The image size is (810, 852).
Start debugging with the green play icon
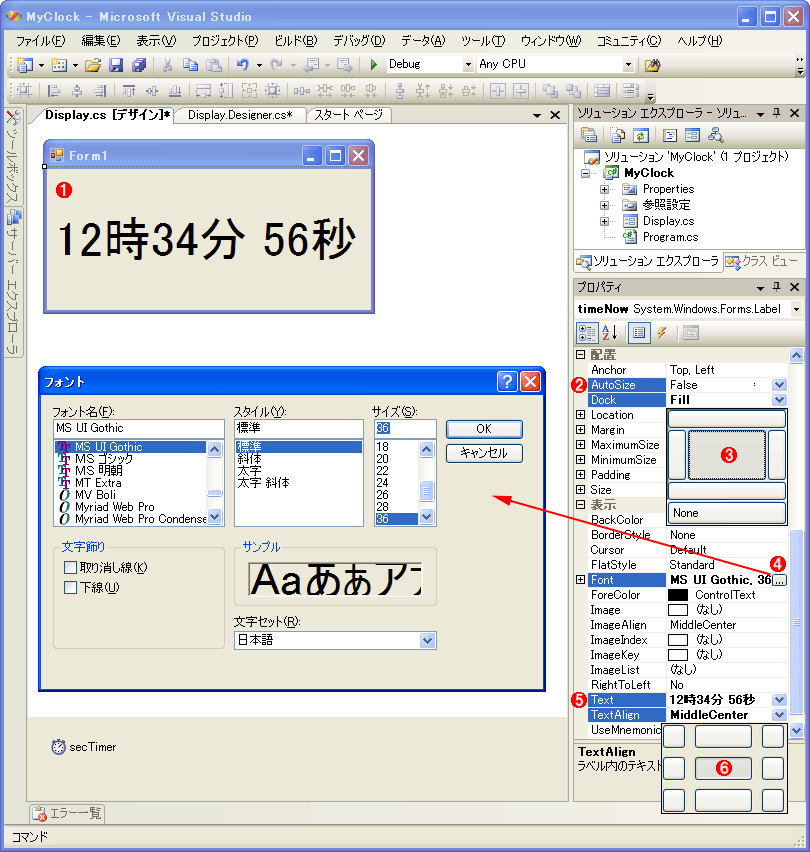click(373, 65)
